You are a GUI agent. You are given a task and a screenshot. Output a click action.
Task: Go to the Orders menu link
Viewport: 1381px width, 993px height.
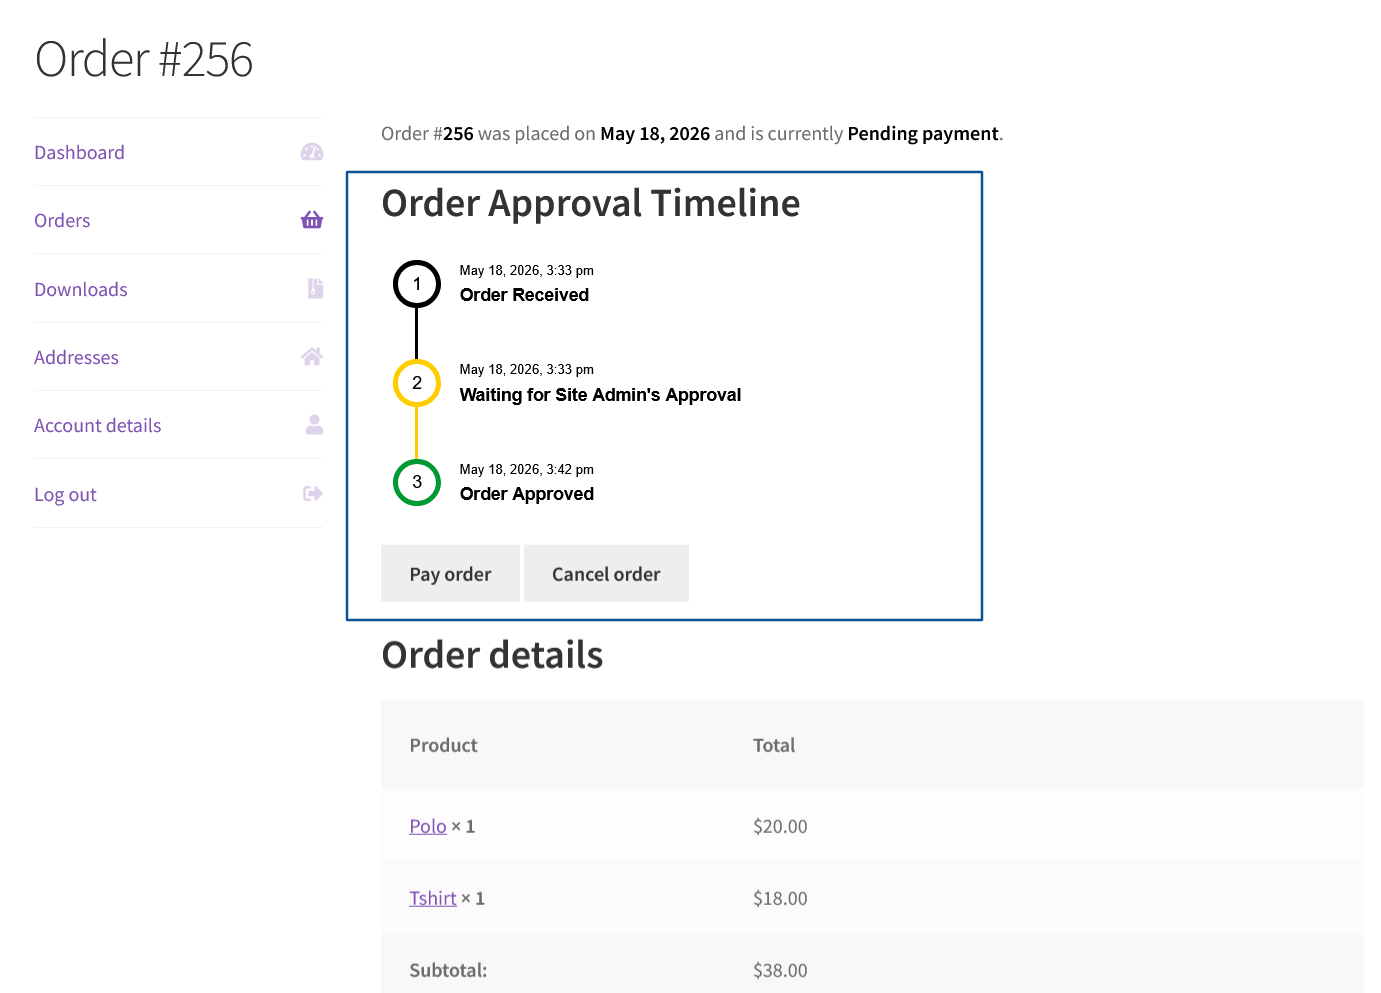[62, 220]
